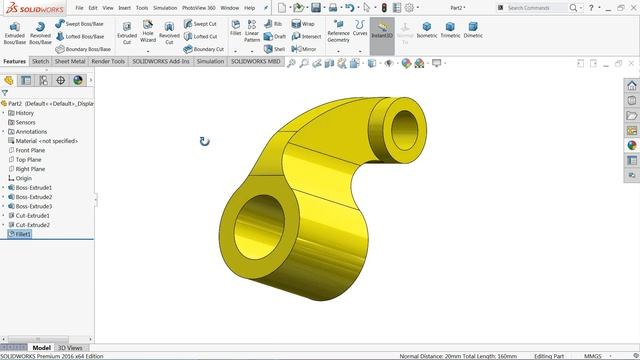640x360 pixels.
Task: Open the PropertyManager tab
Action: click(x=26, y=80)
